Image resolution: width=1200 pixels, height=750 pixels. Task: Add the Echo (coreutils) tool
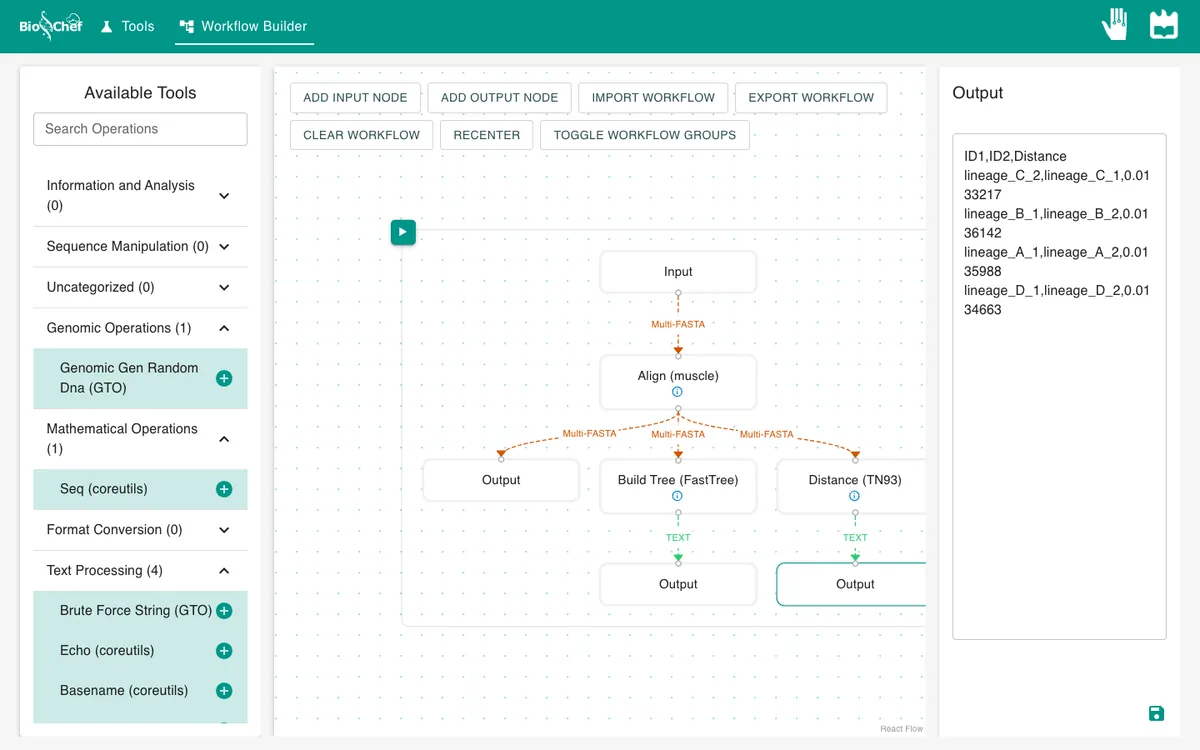click(224, 651)
